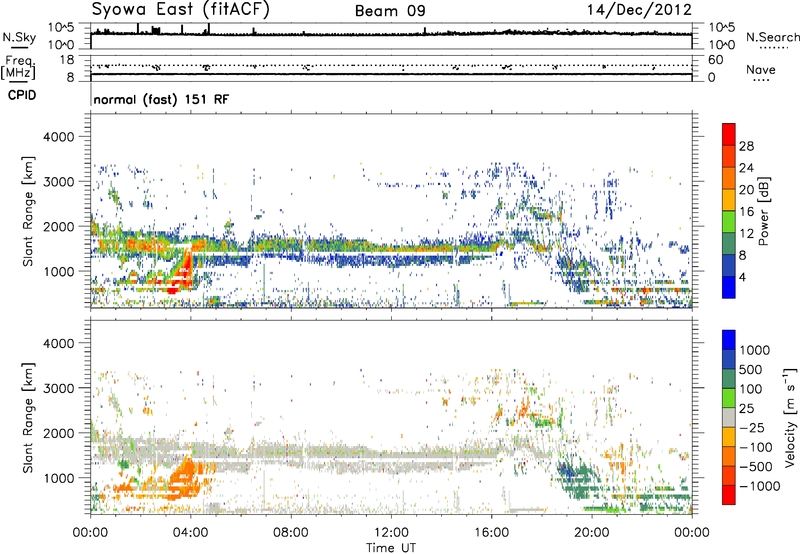Pick the light green segment of Power color bar

729,222
